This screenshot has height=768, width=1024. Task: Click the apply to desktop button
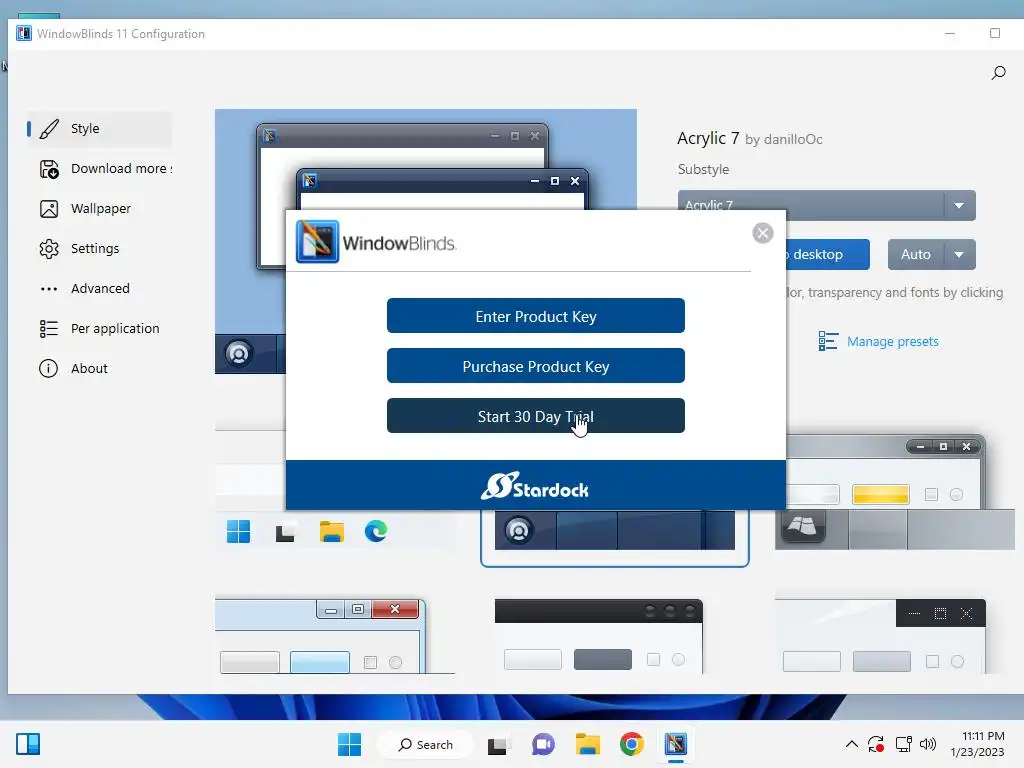coord(827,255)
